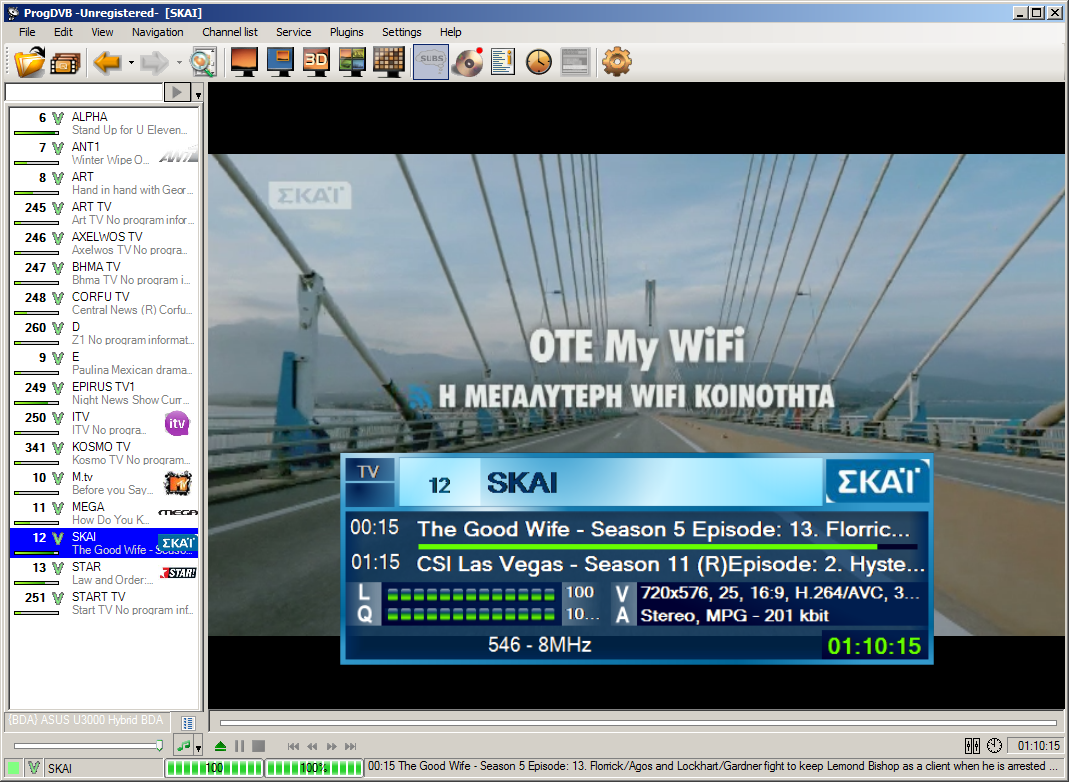This screenshot has width=1069, height=782.
Task: Click the film strip media icon
Action: pos(65,63)
